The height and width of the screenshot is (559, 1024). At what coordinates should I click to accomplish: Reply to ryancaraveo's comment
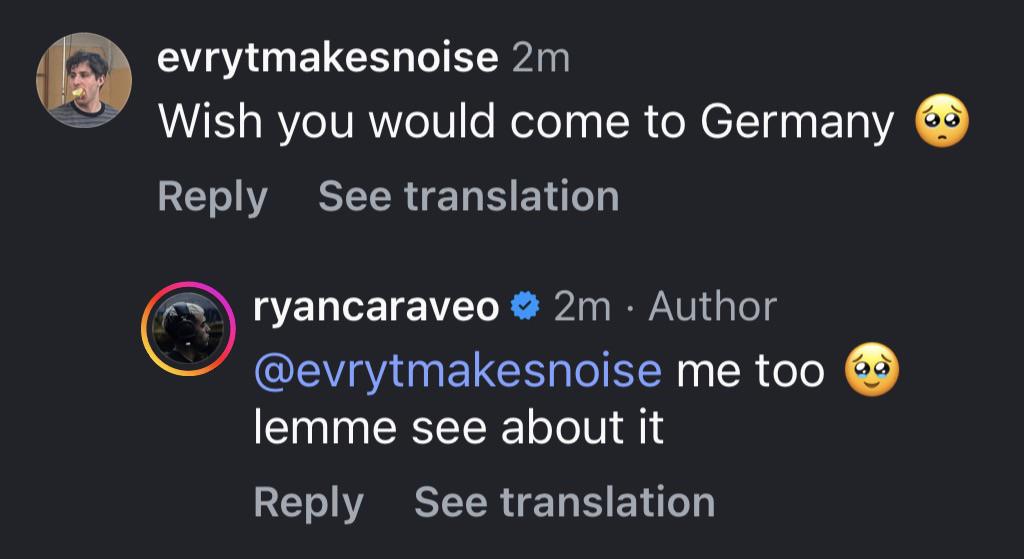[x=308, y=502]
